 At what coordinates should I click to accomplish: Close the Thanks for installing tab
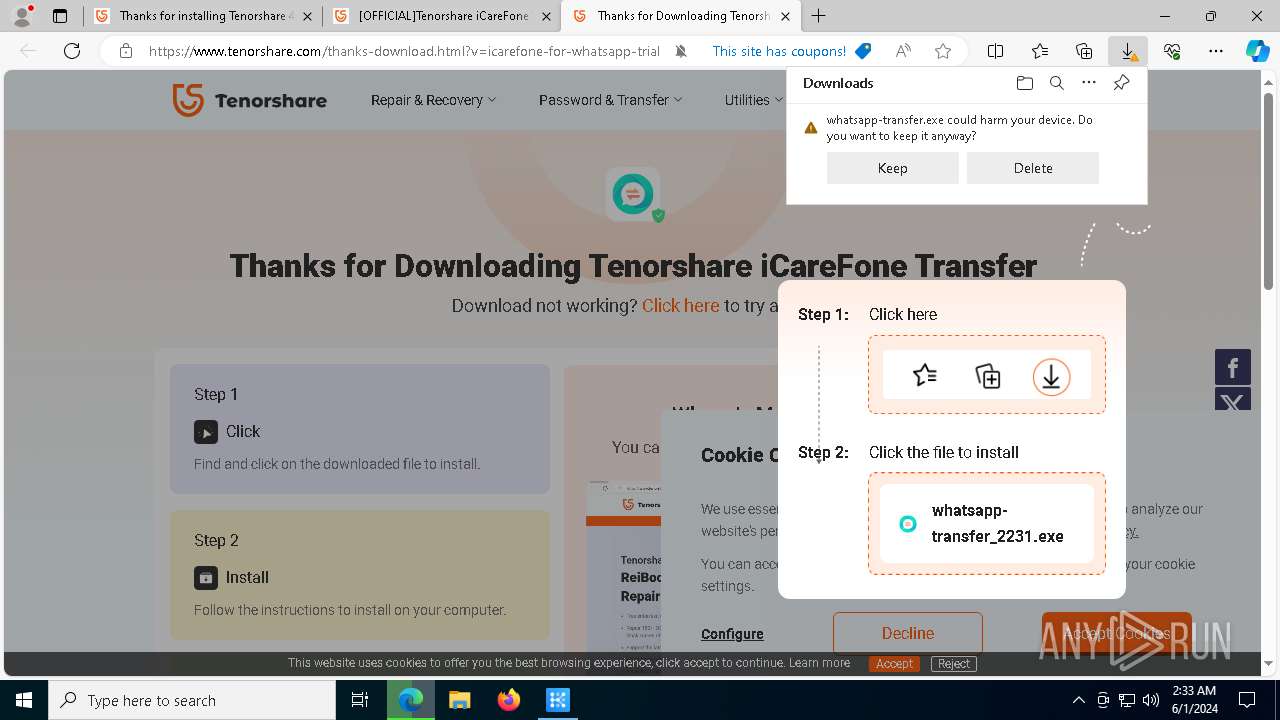click(307, 16)
